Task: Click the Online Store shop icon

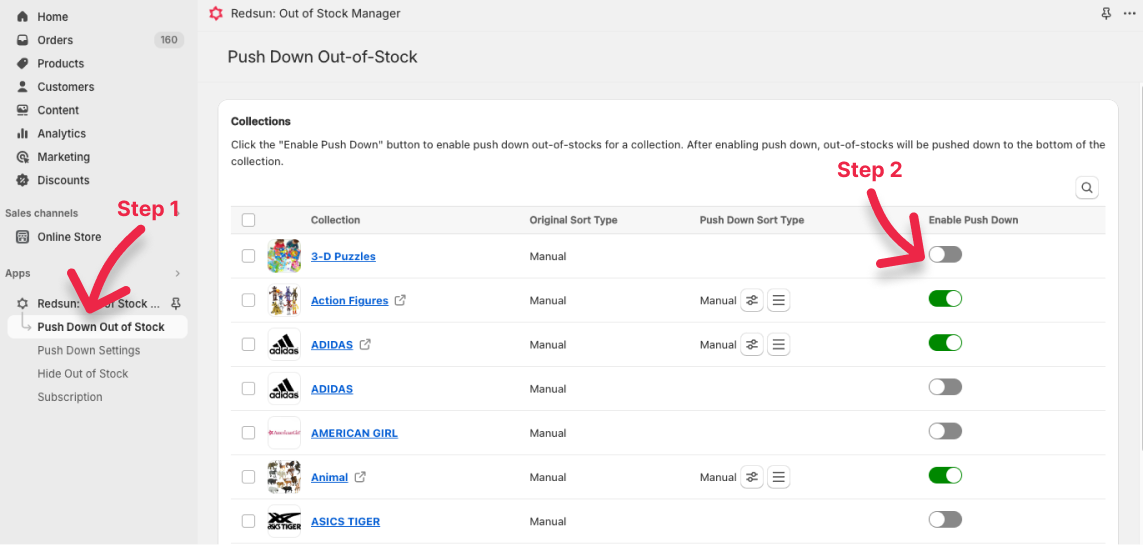Action: point(23,237)
